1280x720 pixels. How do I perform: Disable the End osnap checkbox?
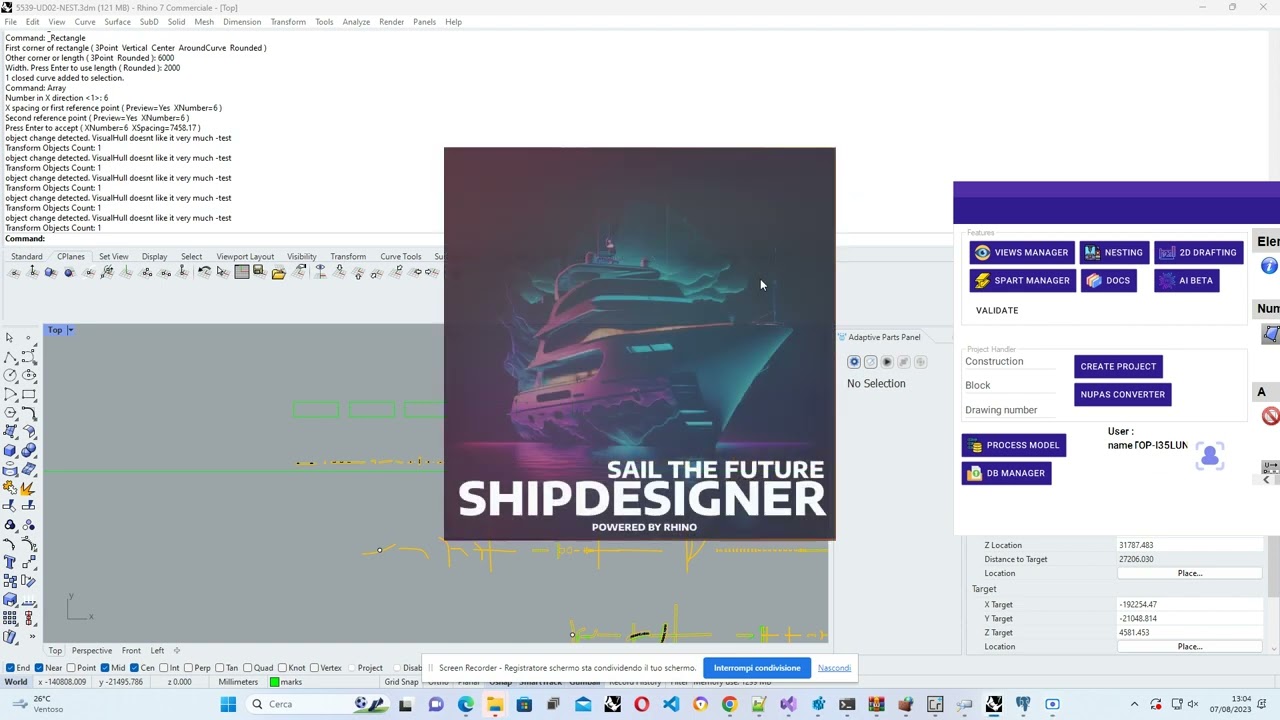click(x=10, y=668)
